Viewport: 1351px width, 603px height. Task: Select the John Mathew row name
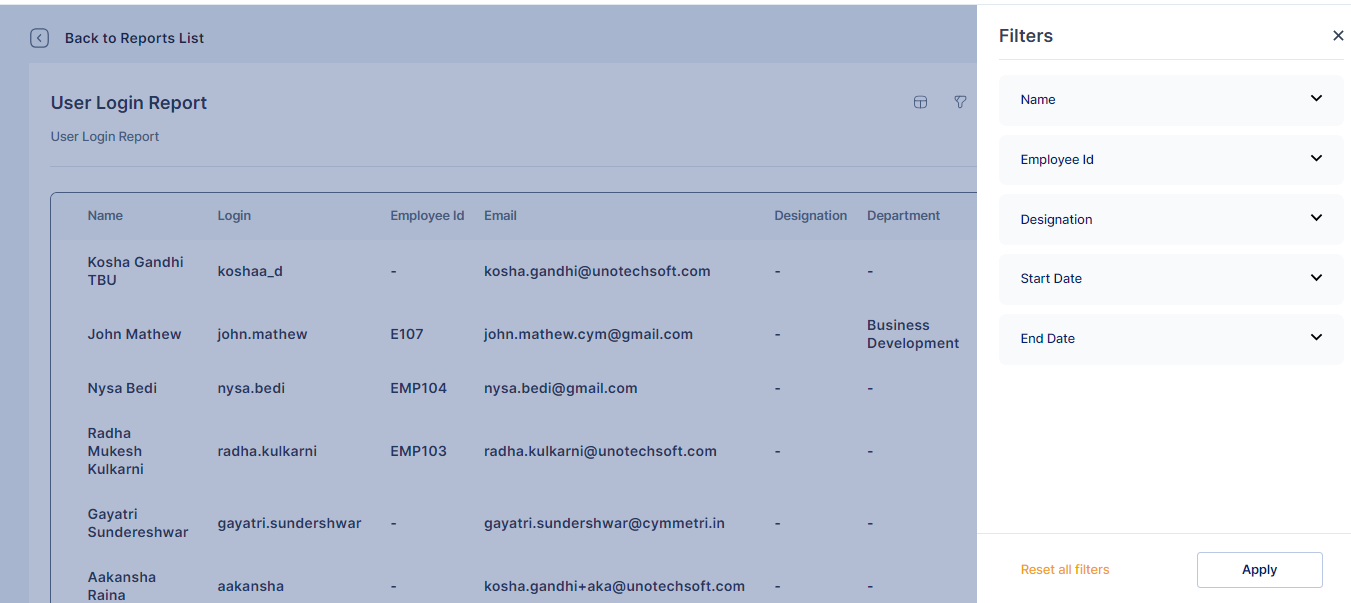134,334
